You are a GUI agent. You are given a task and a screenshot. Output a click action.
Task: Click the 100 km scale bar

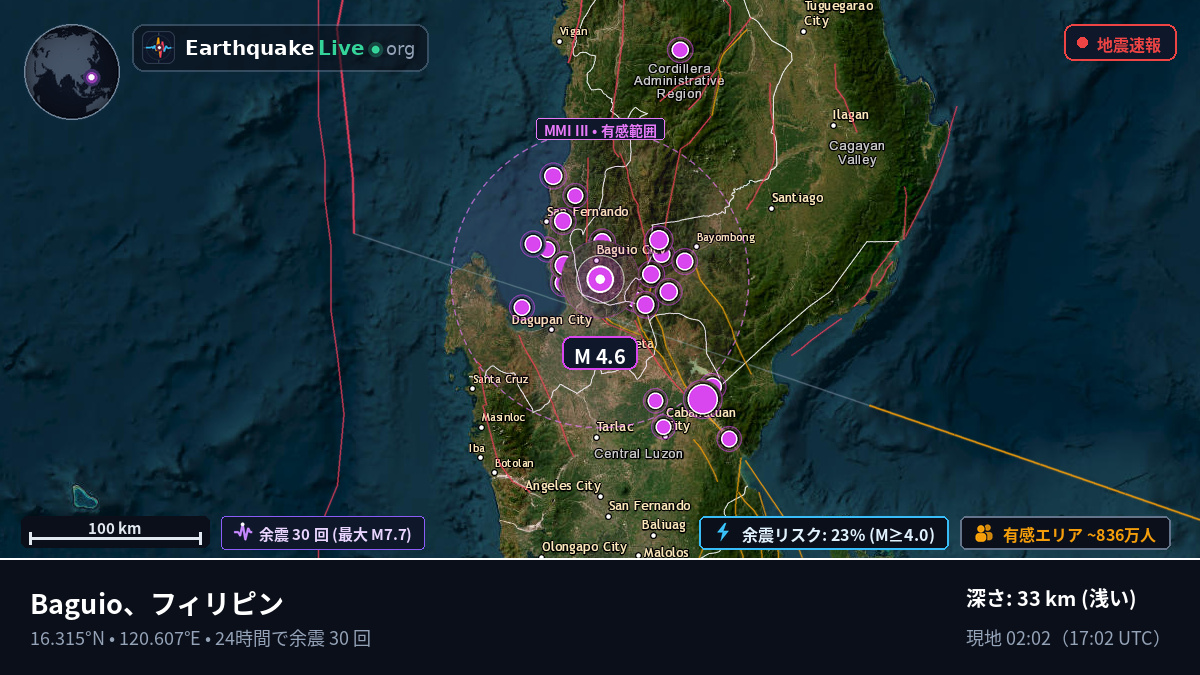pos(115,532)
